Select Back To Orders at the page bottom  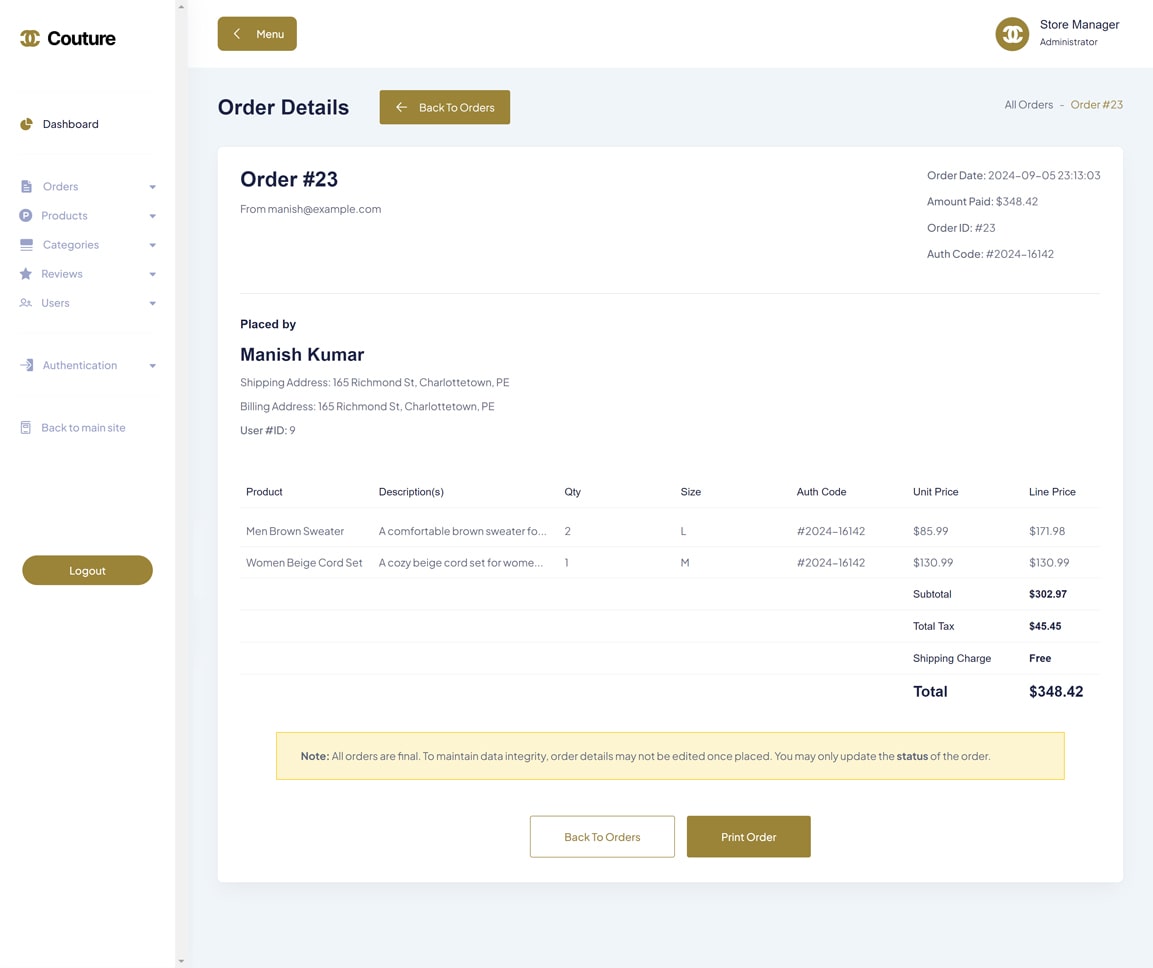tap(602, 836)
